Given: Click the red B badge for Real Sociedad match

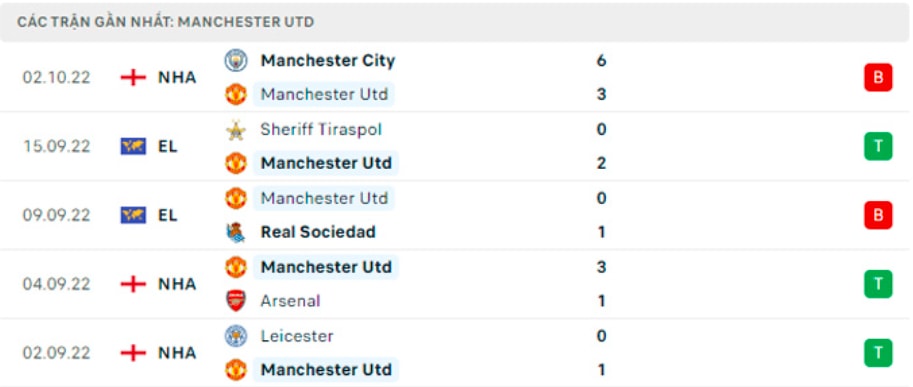Looking at the screenshot, I should (x=877, y=215).
